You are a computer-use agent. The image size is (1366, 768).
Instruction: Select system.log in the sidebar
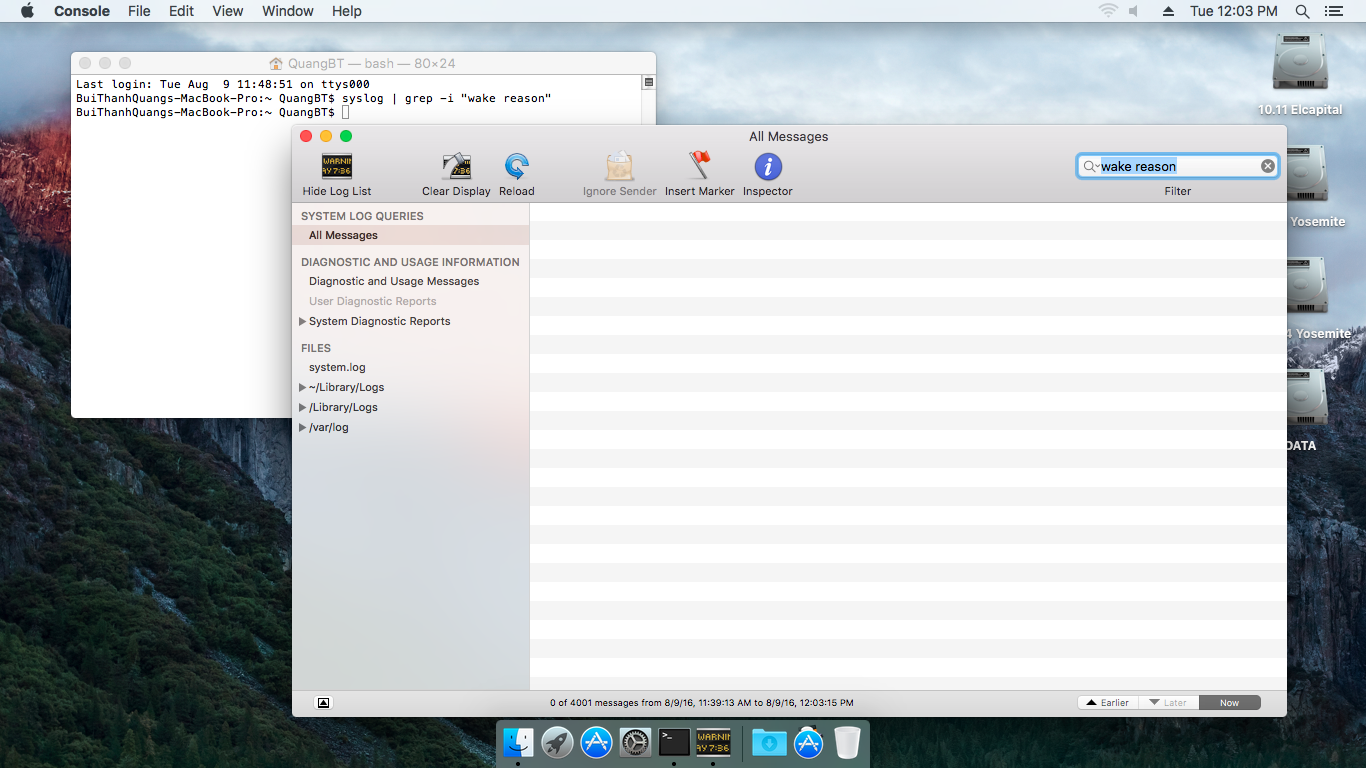[x=337, y=368]
